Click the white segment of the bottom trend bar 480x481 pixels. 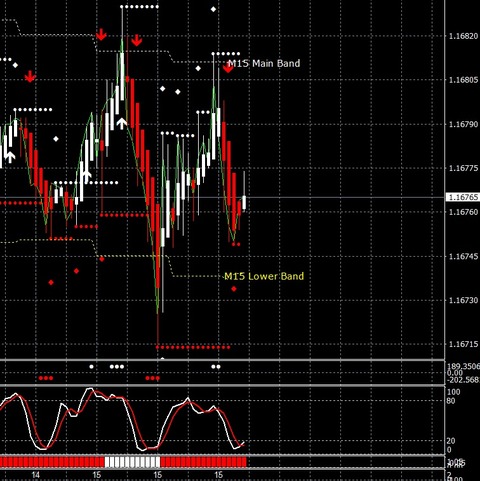coord(132,462)
